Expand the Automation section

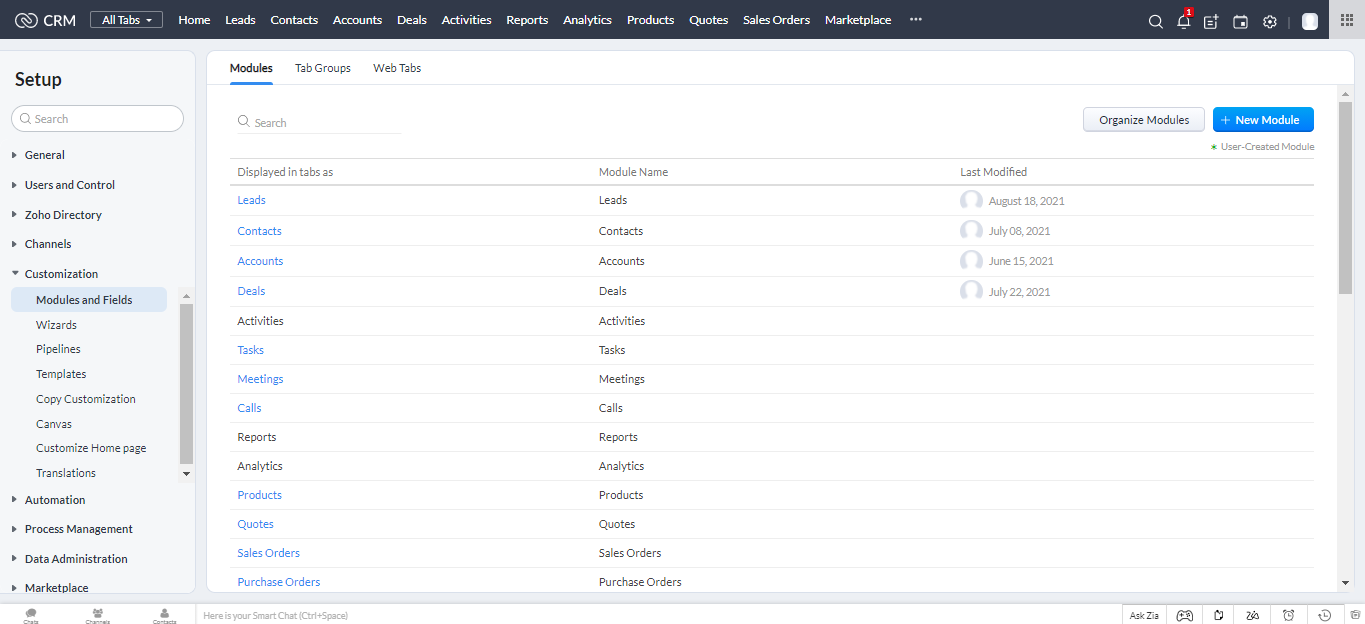click(54, 500)
